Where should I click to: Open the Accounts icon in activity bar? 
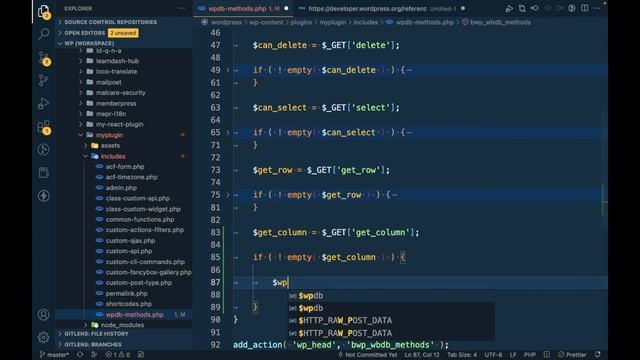pyautogui.click(x=43, y=315)
